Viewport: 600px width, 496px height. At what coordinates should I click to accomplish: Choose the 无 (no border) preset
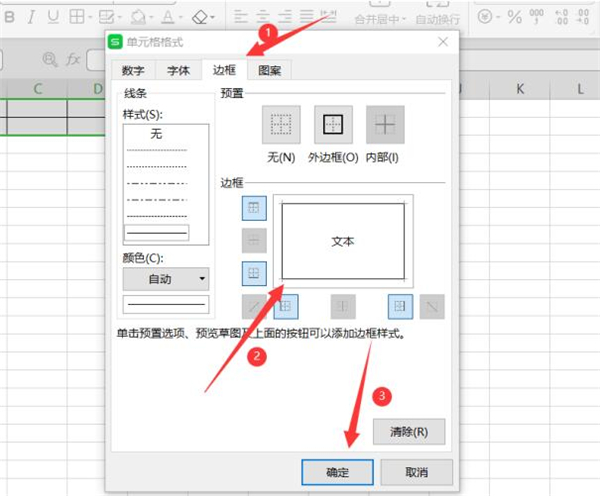[x=281, y=125]
